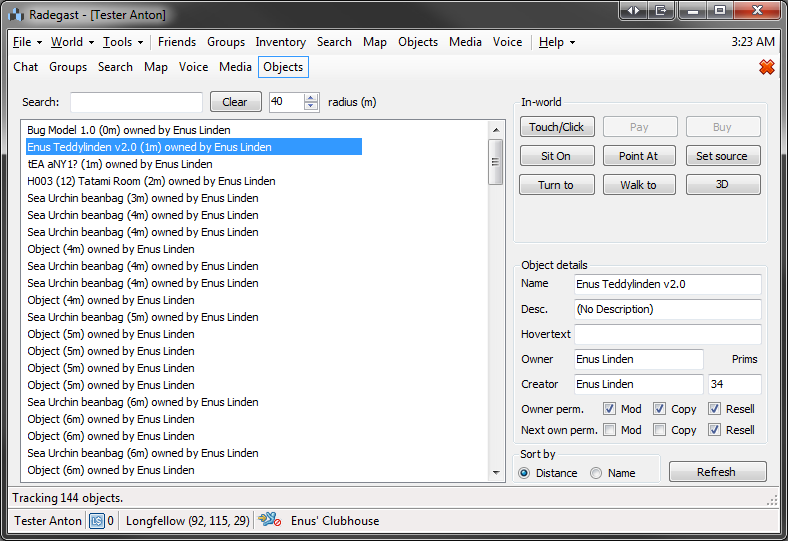788x541 pixels.
Task: Decrease radius with the down spinner arrow
Action: 311,106
